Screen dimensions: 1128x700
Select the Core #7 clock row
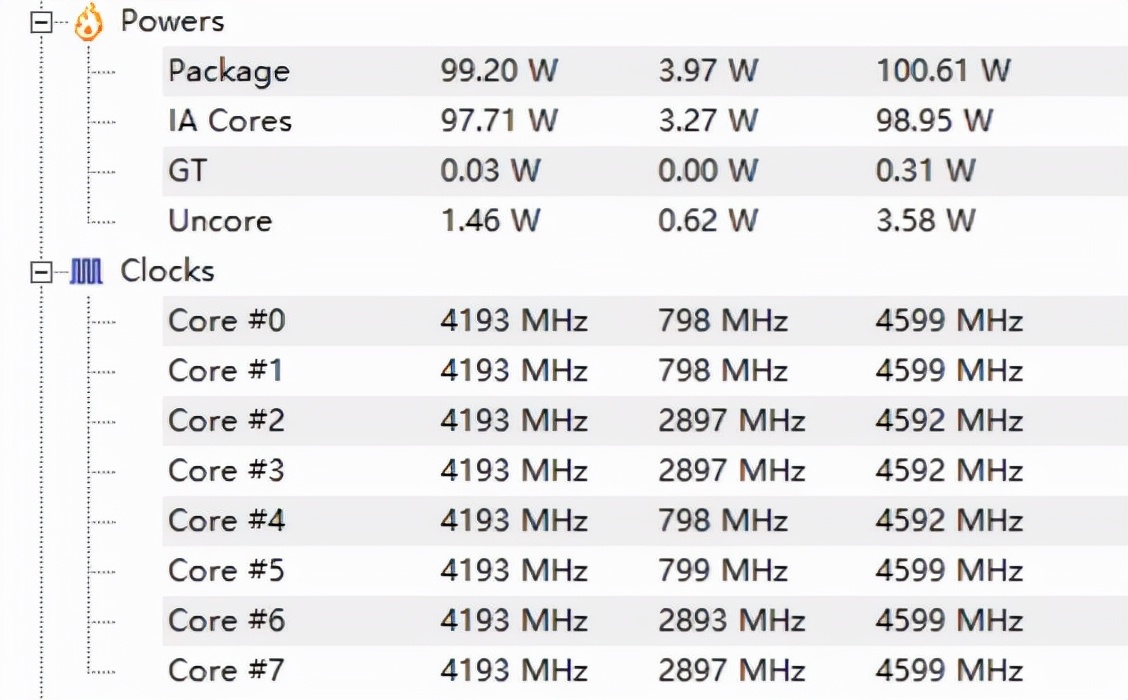pos(645,671)
